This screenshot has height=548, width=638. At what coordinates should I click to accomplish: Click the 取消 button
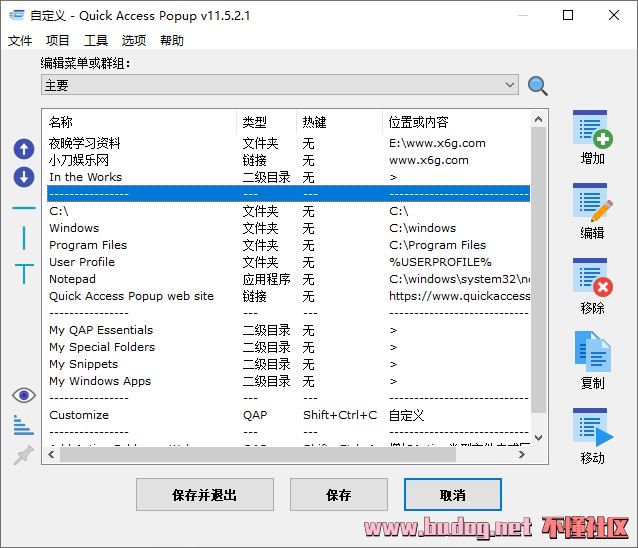pyautogui.click(x=452, y=494)
